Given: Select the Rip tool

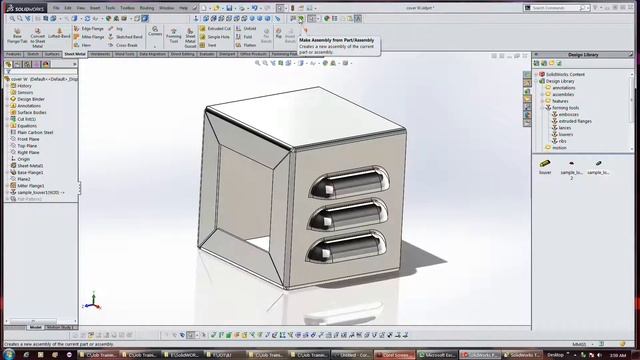Looking at the screenshot, I should coord(278,33).
